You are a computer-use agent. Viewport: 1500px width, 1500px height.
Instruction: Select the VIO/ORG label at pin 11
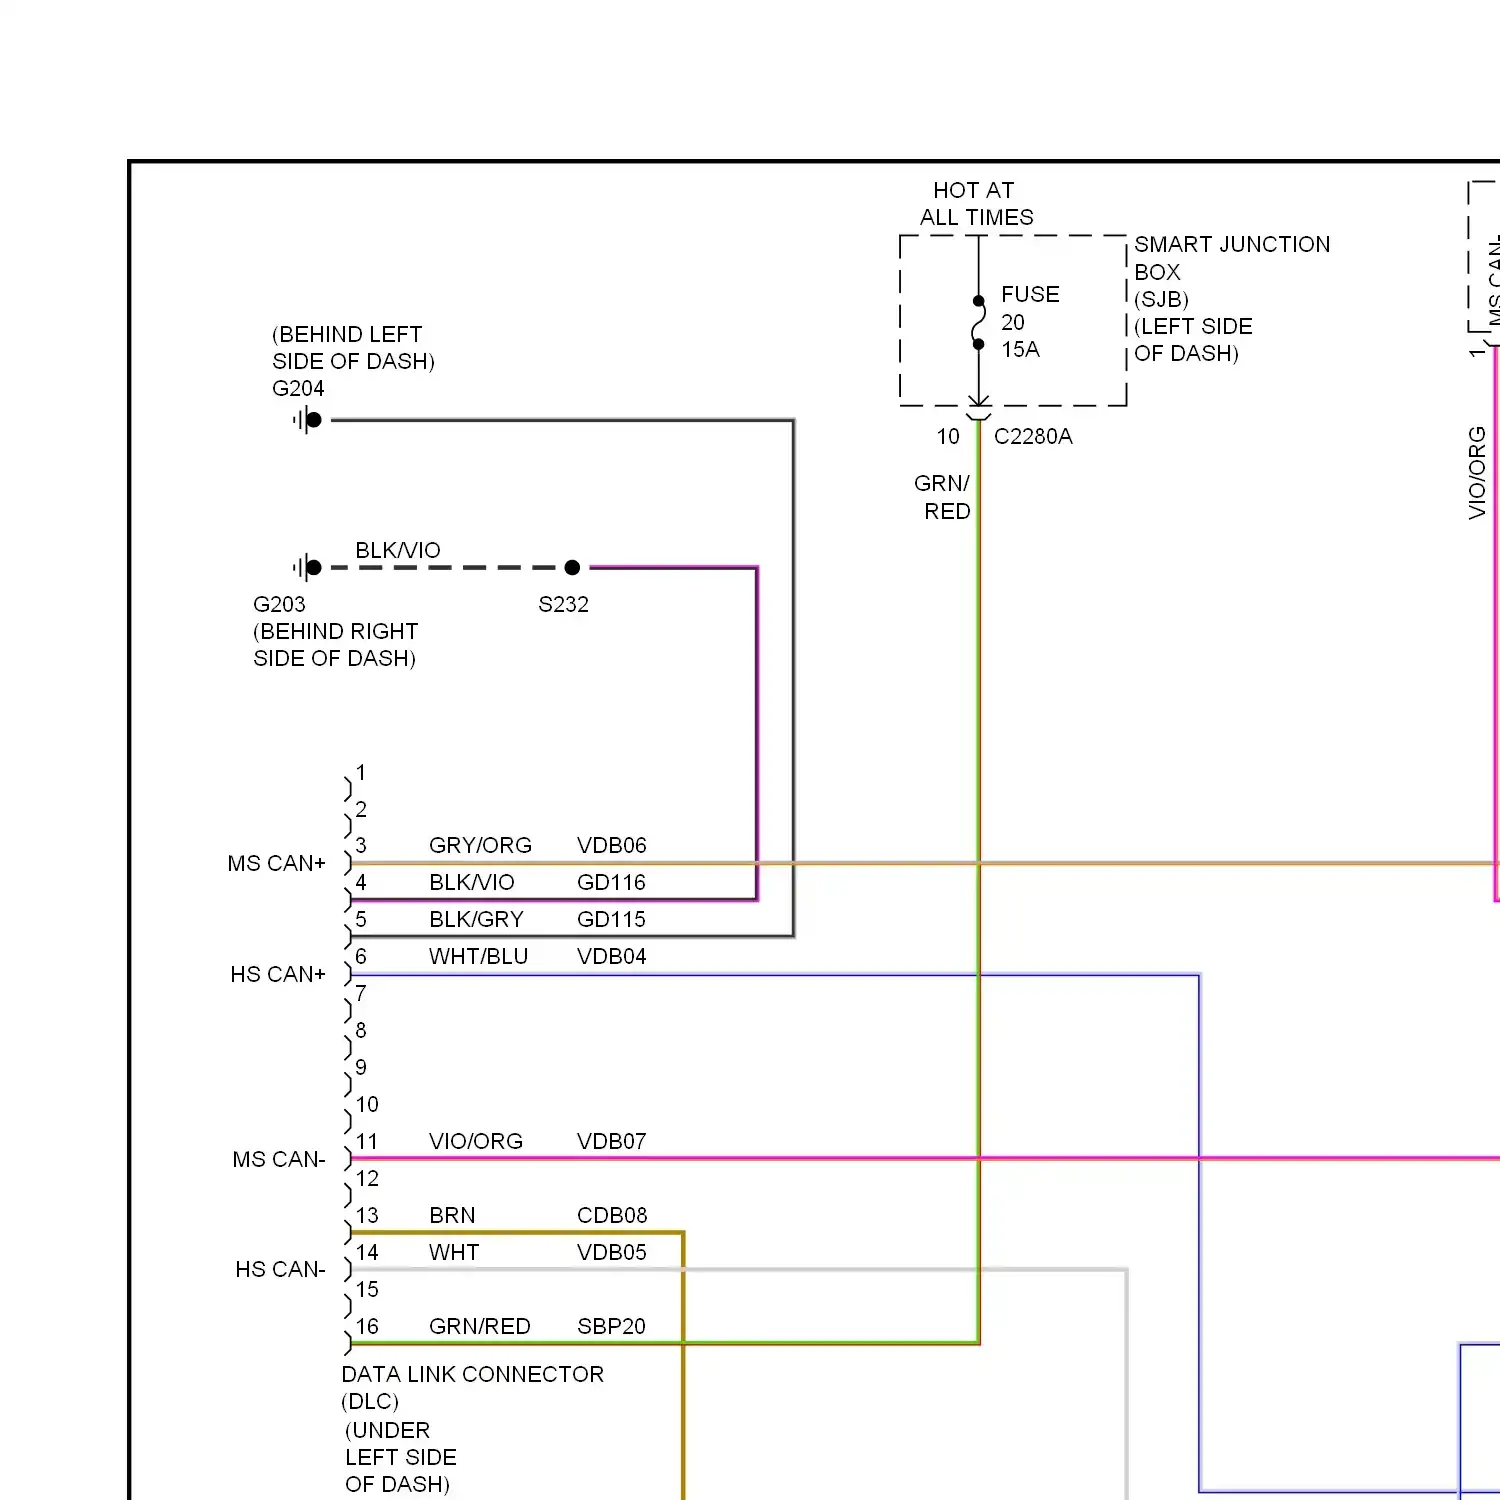476,1141
